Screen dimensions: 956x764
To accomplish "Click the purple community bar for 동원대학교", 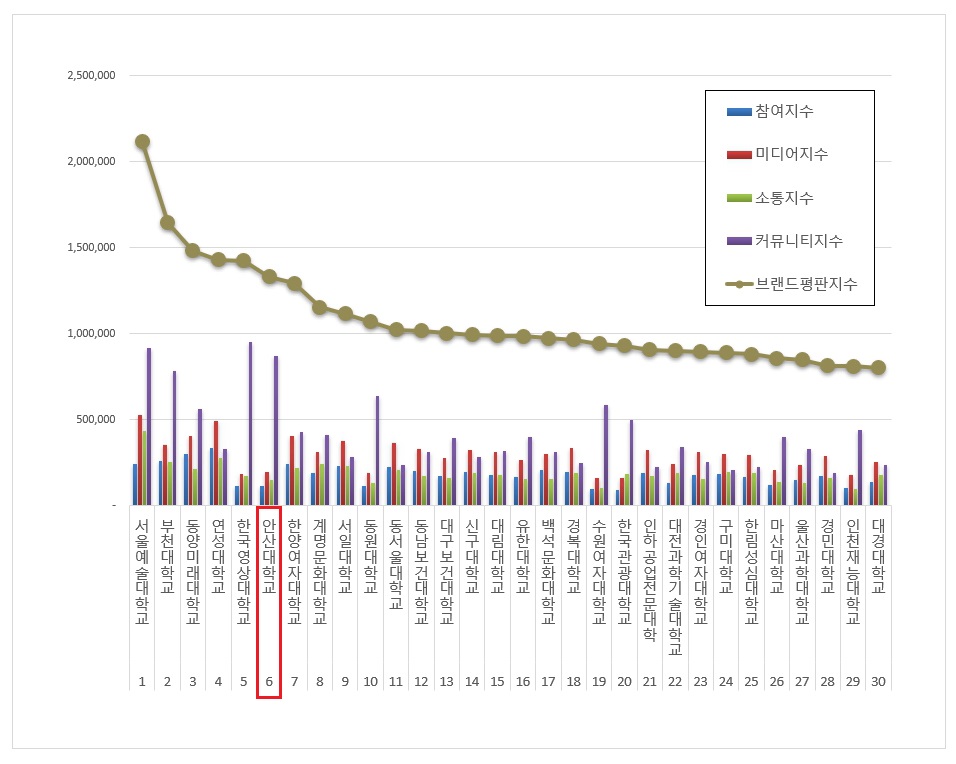I will pyautogui.click(x=377, y=451).
